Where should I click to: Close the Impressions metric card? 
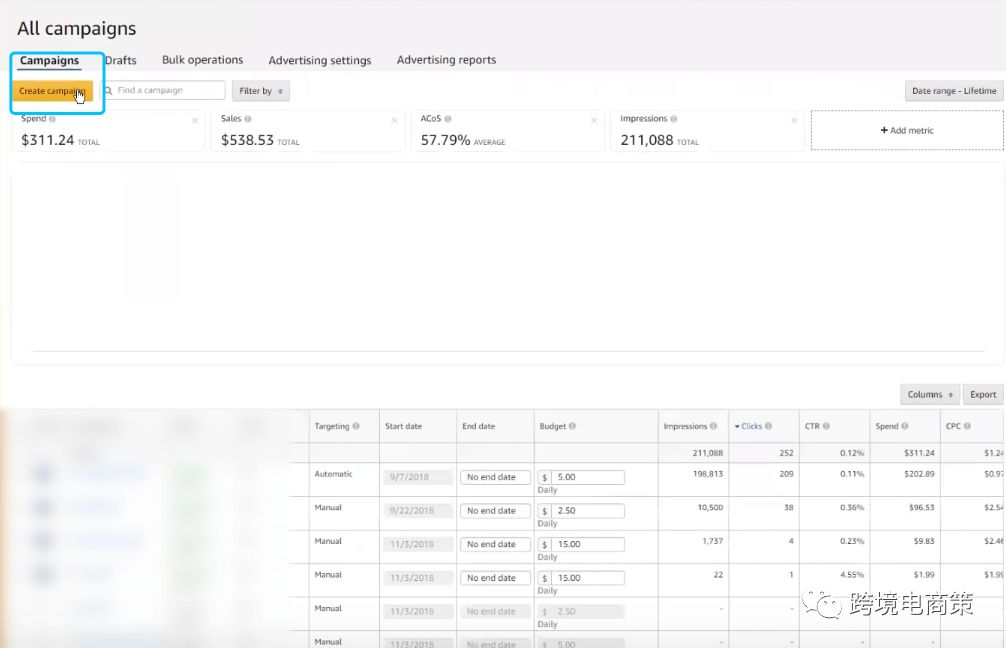[795, 121]
